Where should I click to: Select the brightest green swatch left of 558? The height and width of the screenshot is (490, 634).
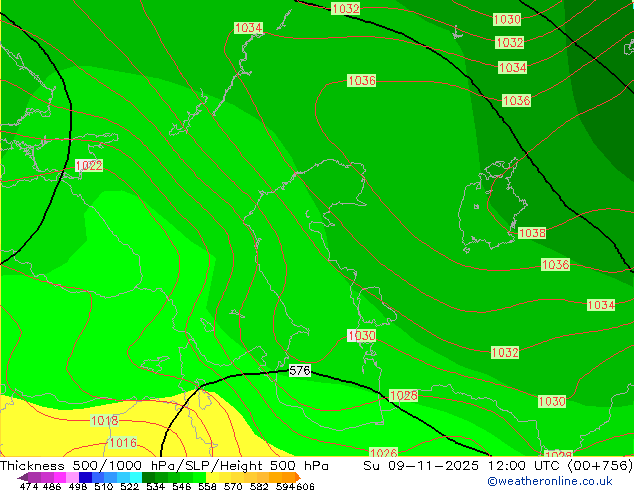point(199,477)
